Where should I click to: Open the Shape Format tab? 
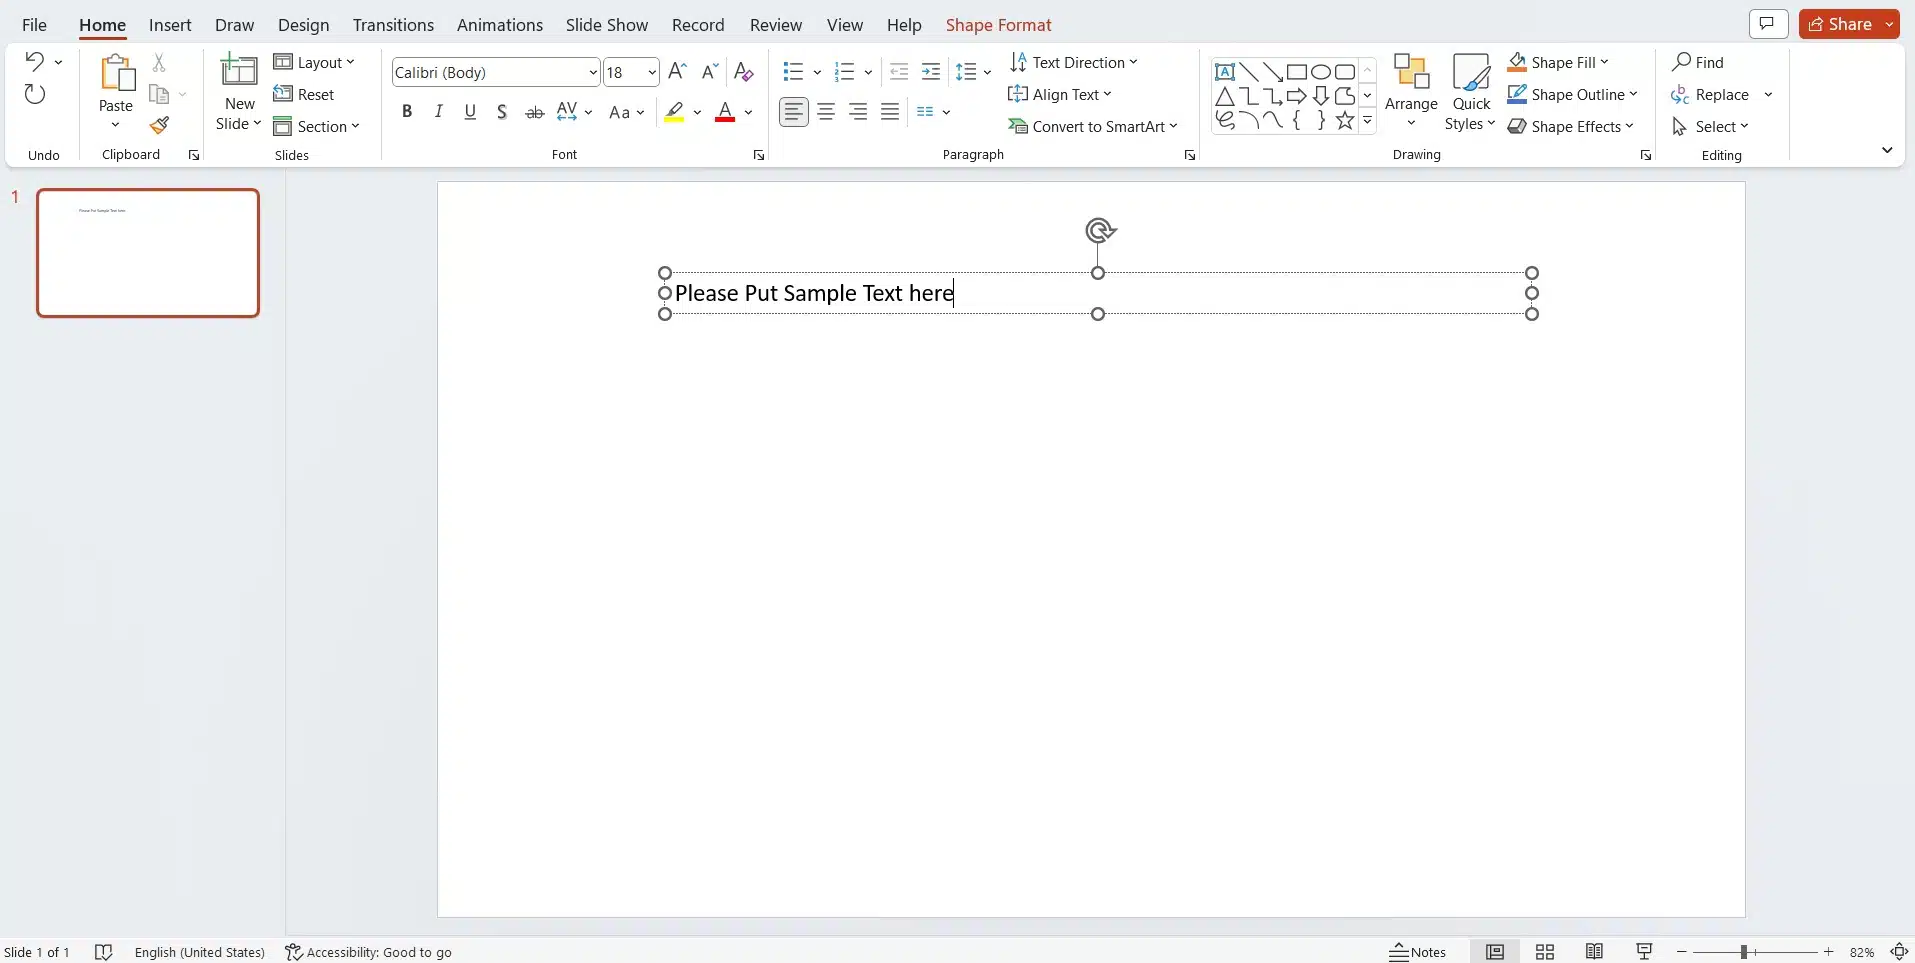[998, 25]
